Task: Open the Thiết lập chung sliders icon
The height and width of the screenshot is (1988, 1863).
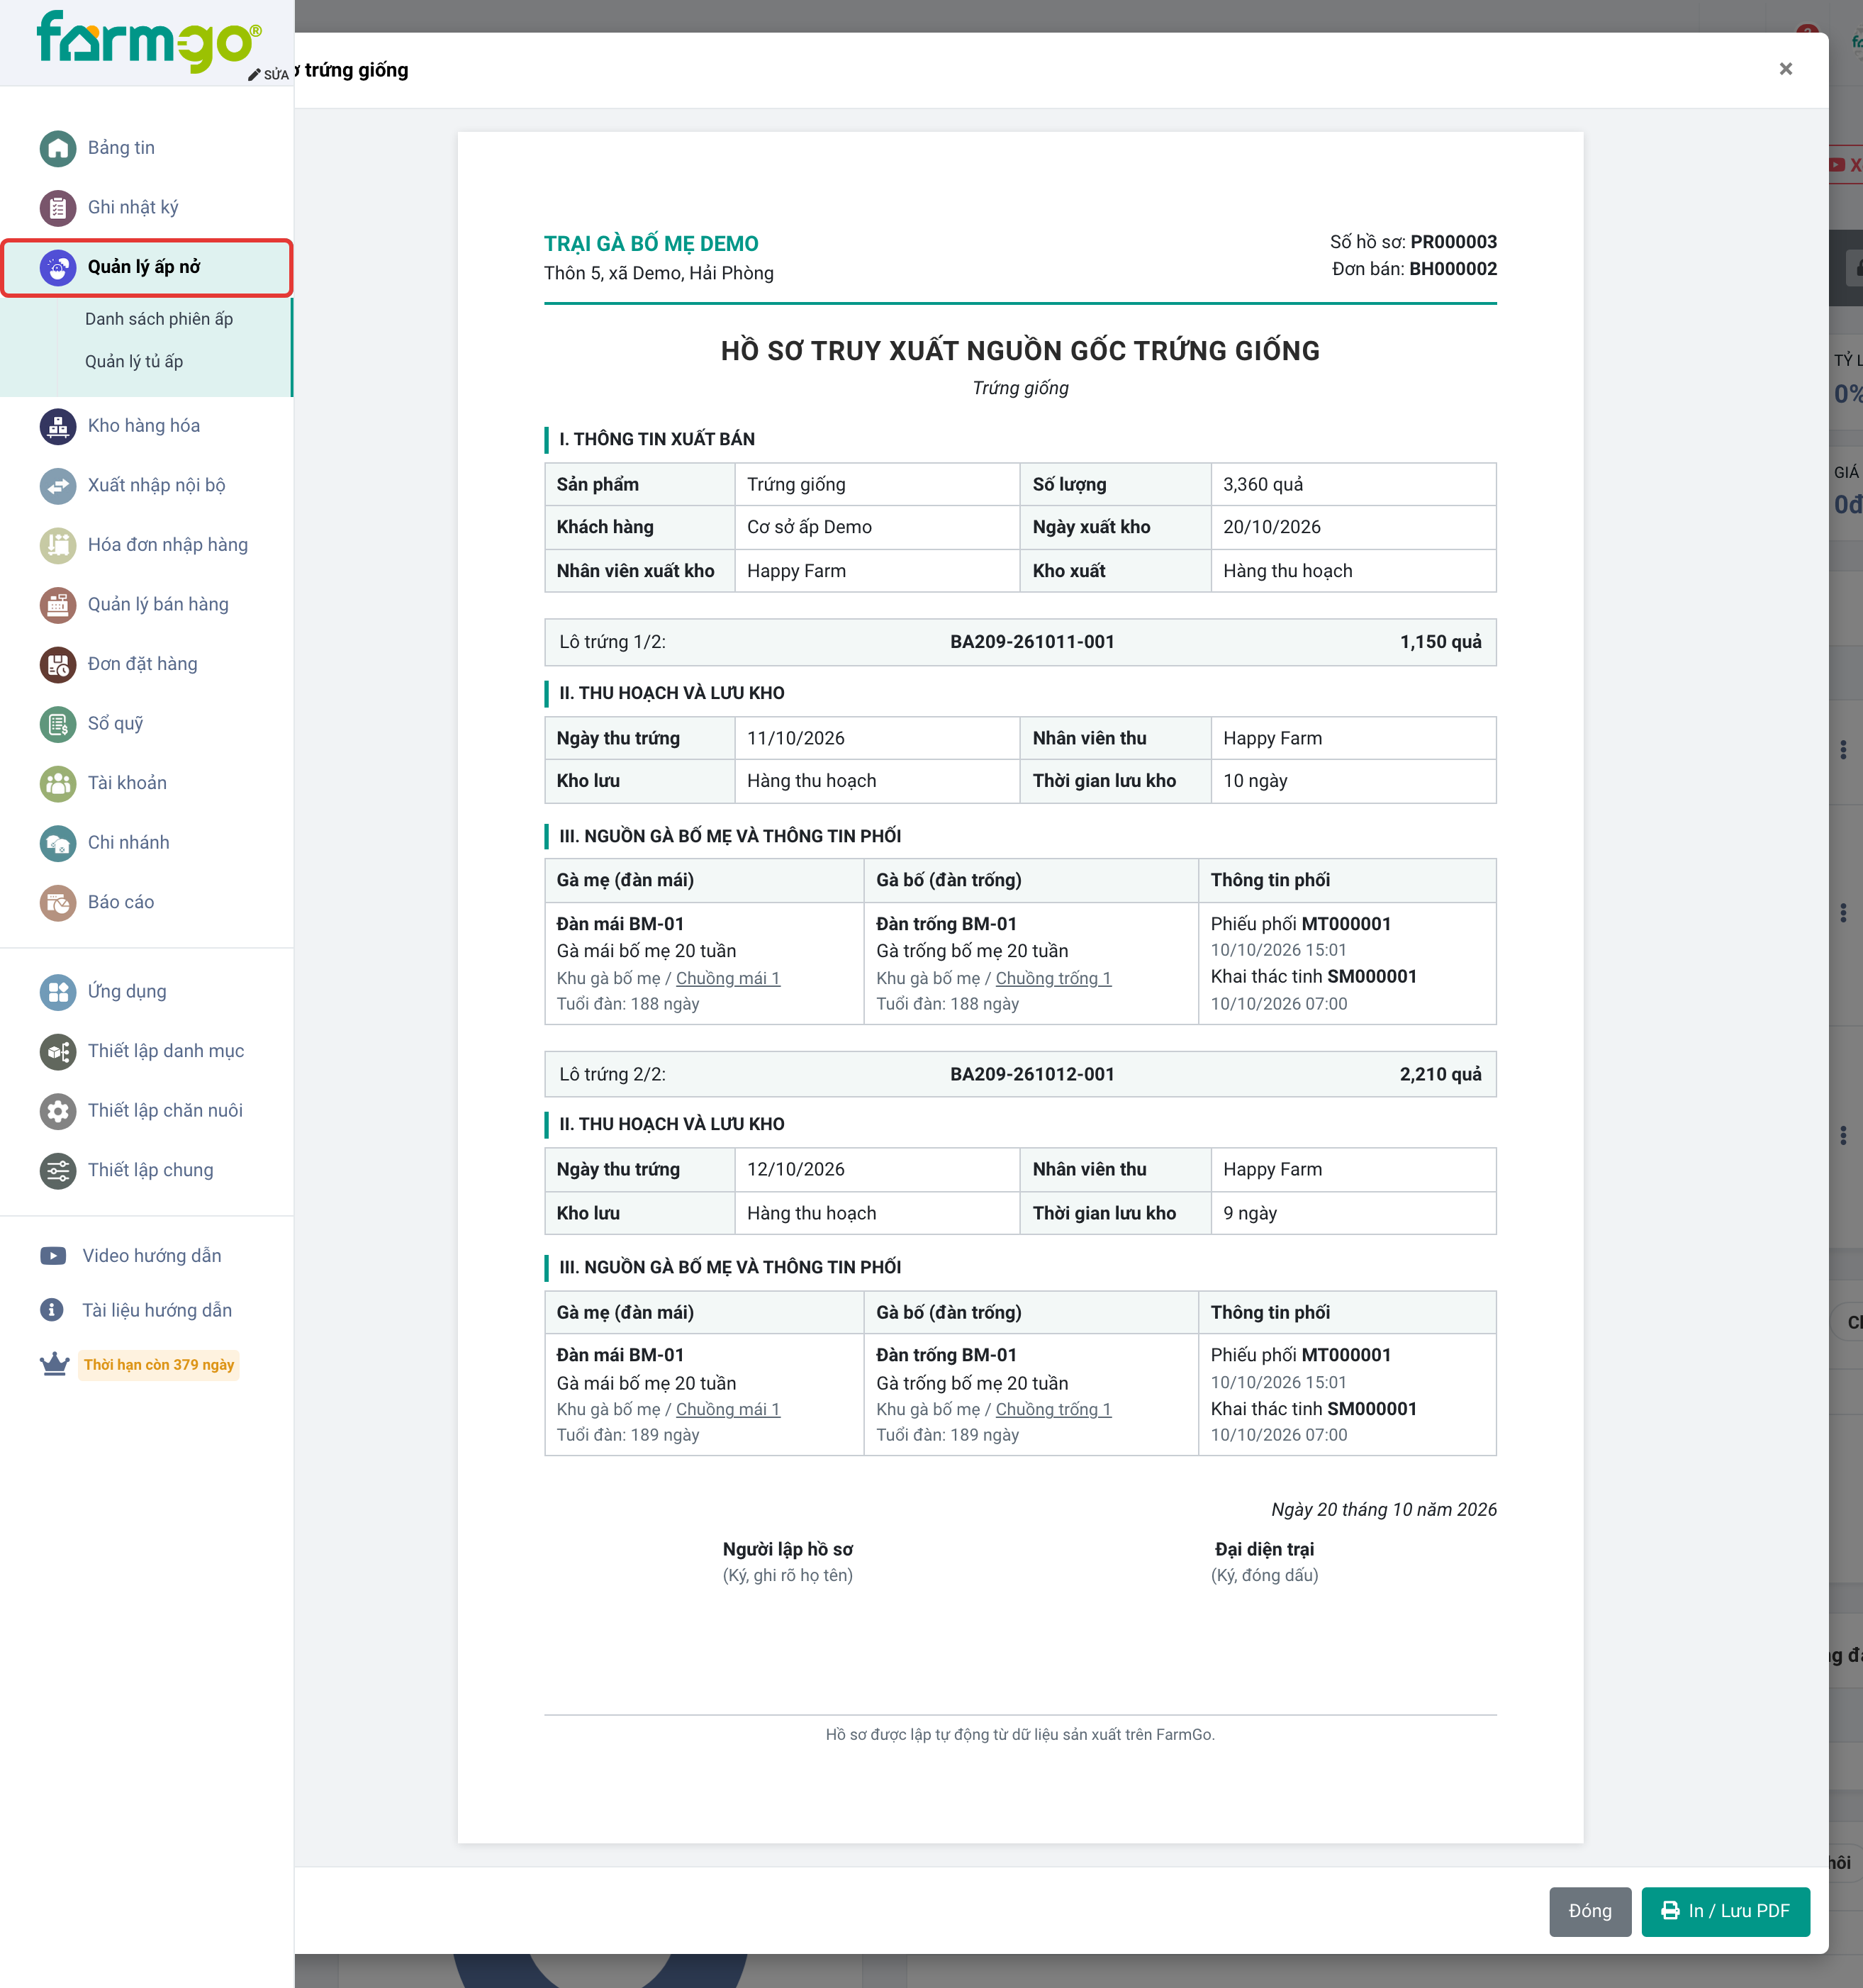Action: coord(58,1170)
